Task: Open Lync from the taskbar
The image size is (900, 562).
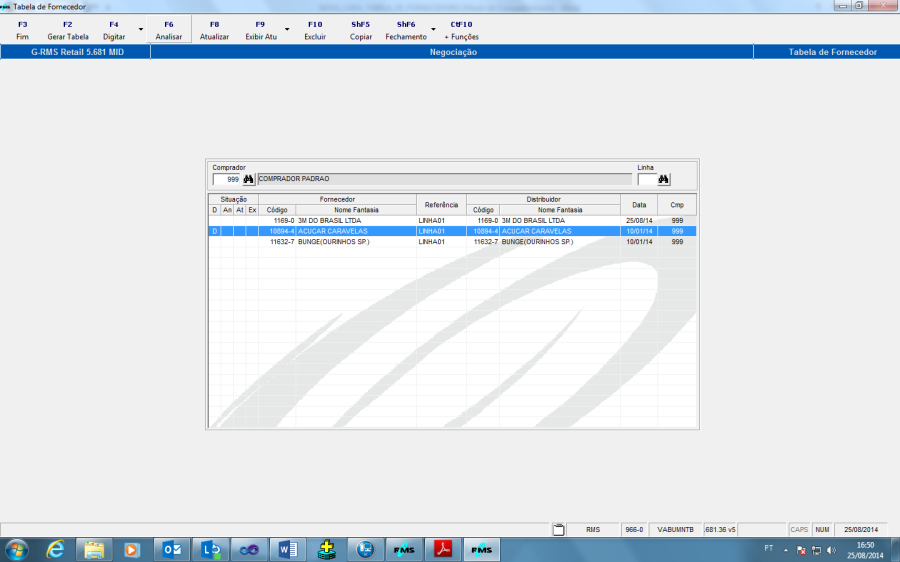Action: (211, 550)
